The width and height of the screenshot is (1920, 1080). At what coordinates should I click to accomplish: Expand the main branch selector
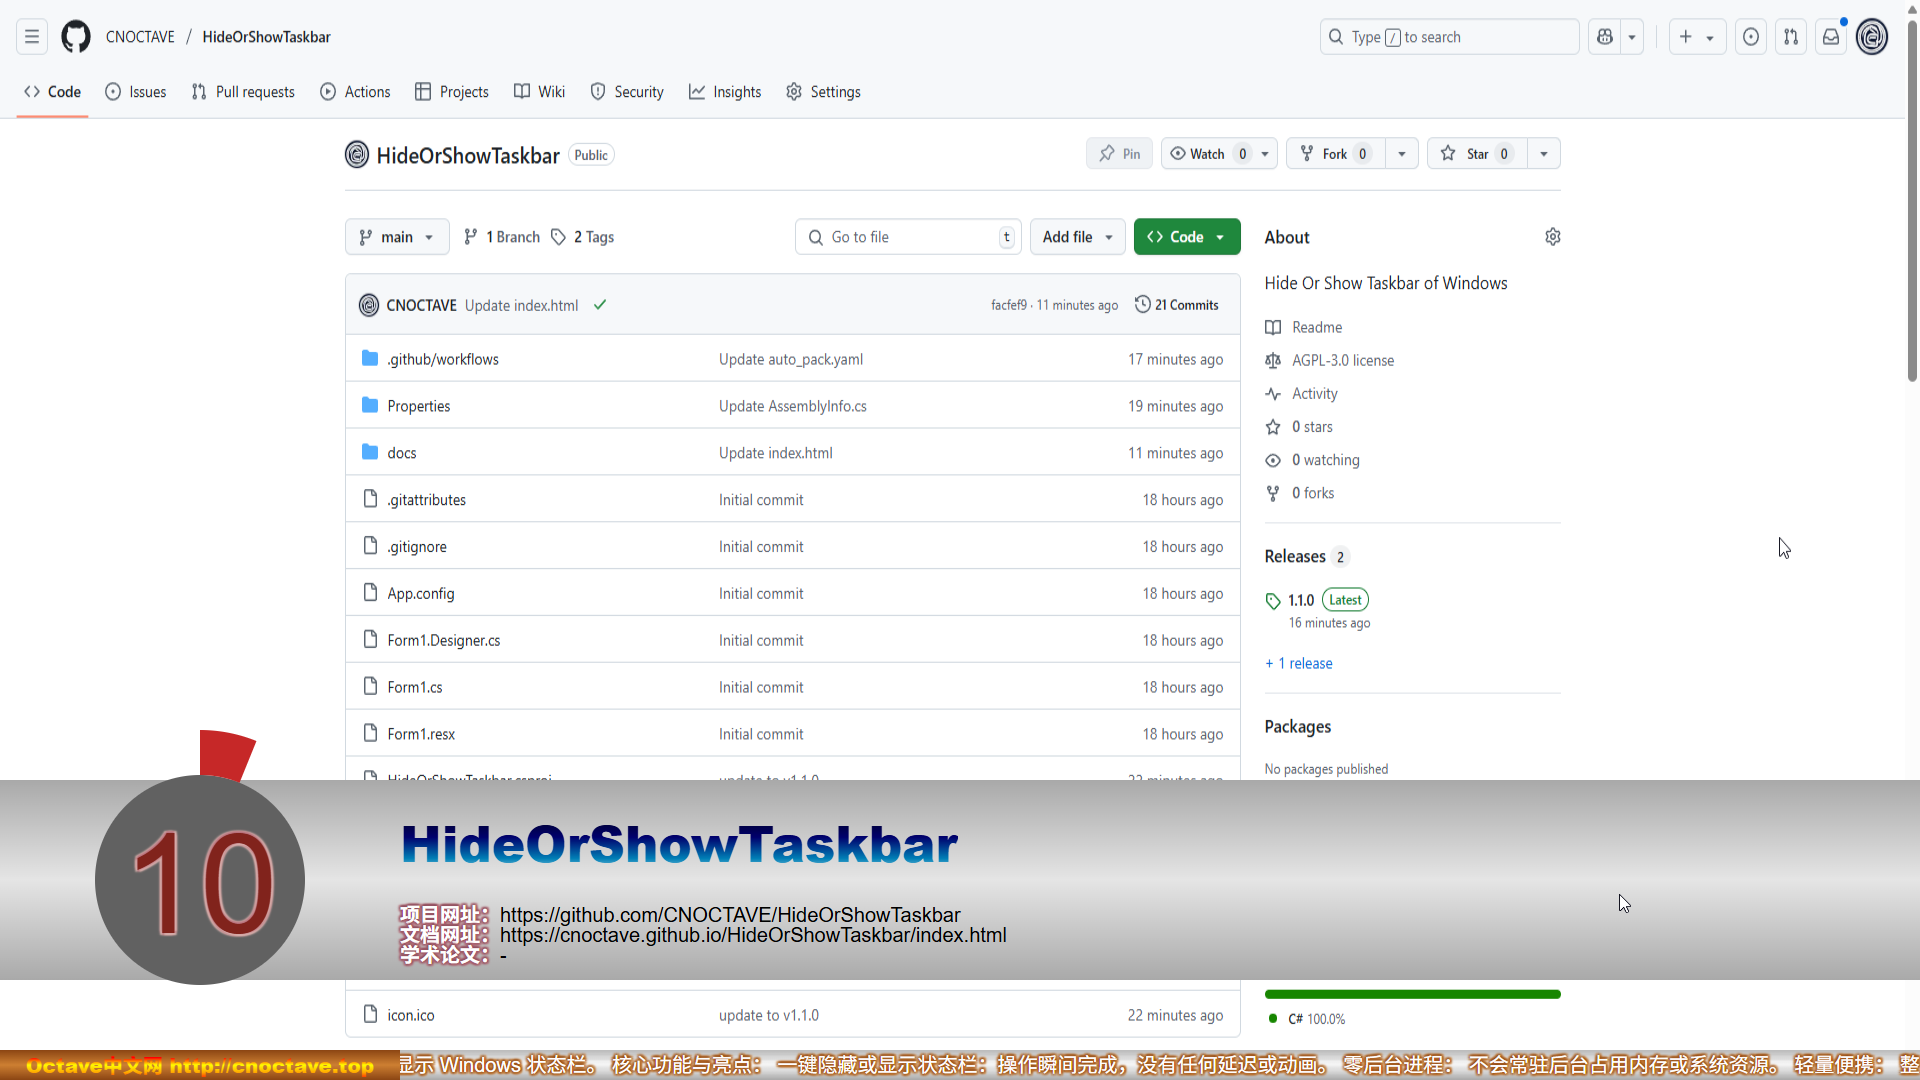click(397, 237)
